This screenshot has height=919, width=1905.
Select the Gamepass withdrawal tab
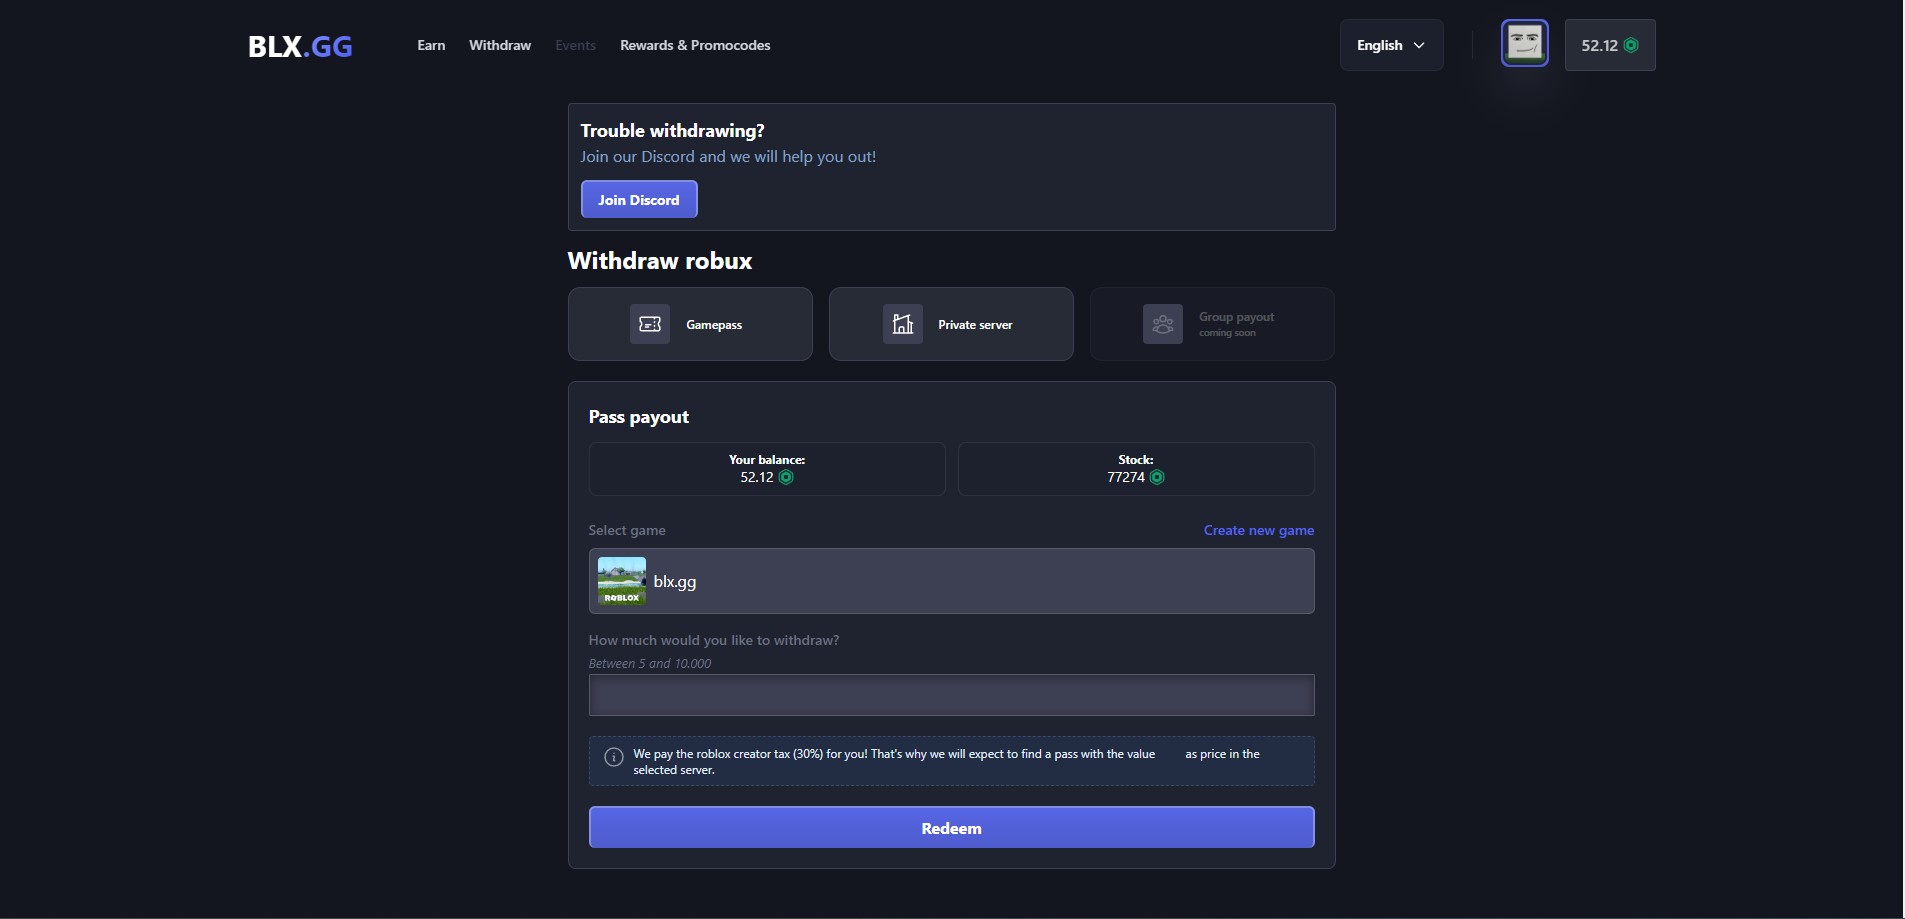[x=690, y=324]
